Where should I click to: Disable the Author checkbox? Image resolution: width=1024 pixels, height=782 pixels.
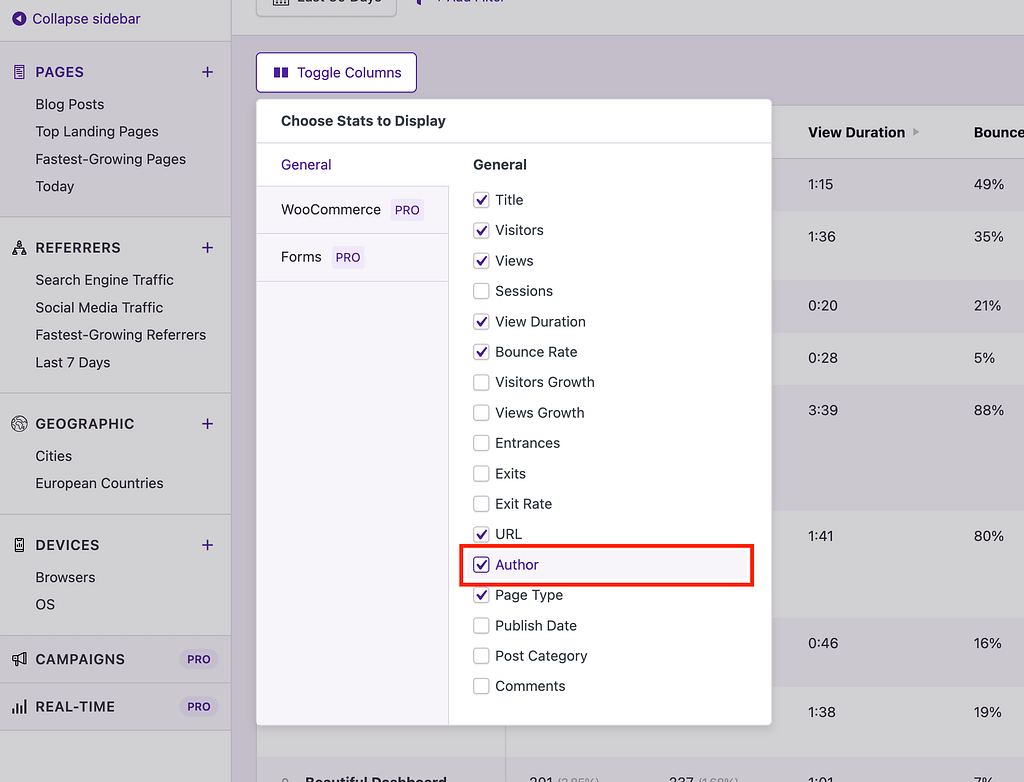coord(481,564)
